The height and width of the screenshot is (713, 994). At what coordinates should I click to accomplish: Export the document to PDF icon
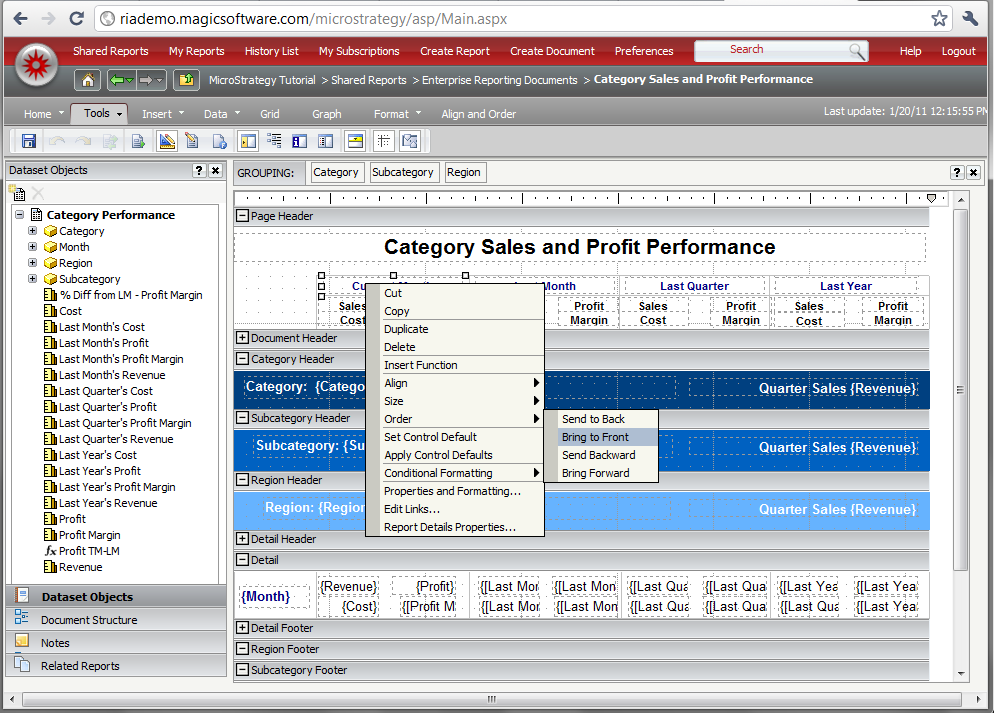[218, 141]
